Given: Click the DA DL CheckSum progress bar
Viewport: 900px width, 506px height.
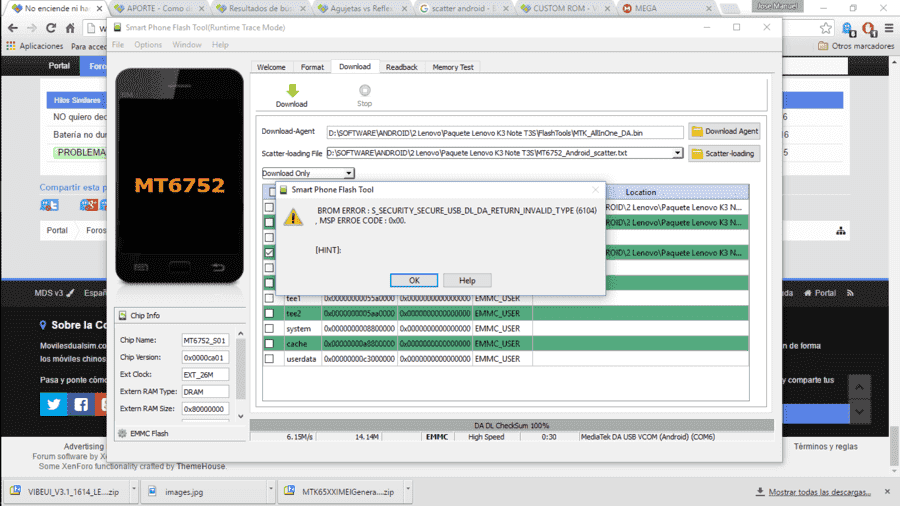Looking at the screenshot, I should click(x=511, y=426).
